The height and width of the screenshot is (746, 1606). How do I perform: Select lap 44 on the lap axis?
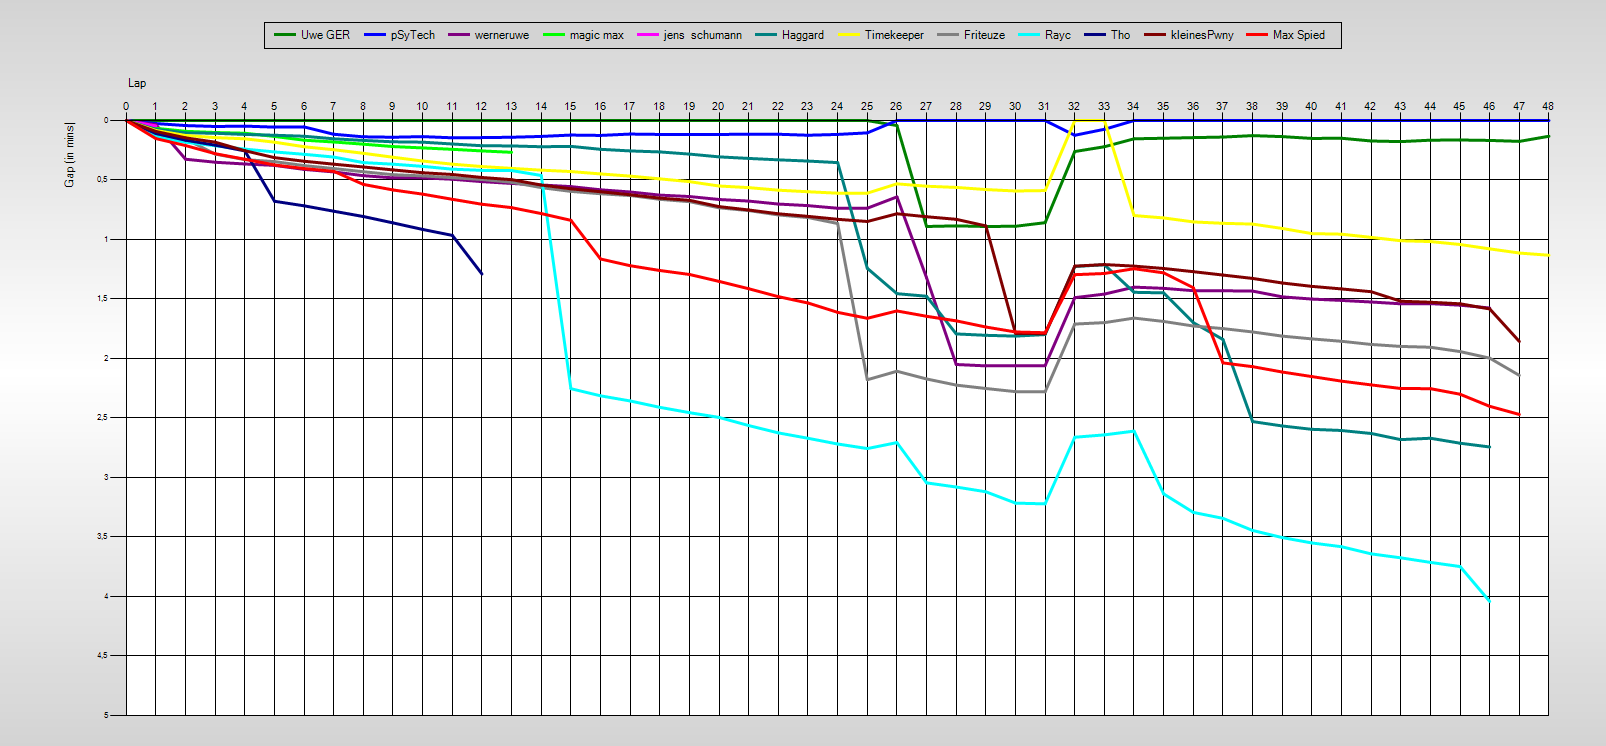coord(1430,106)
